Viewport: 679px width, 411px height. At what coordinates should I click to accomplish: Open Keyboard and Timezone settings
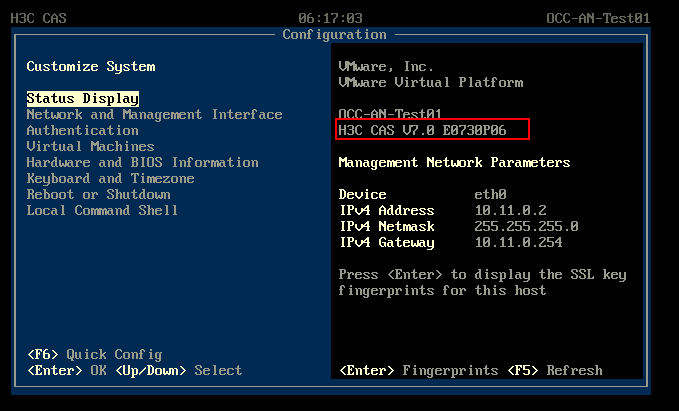(x=110, y=179)
